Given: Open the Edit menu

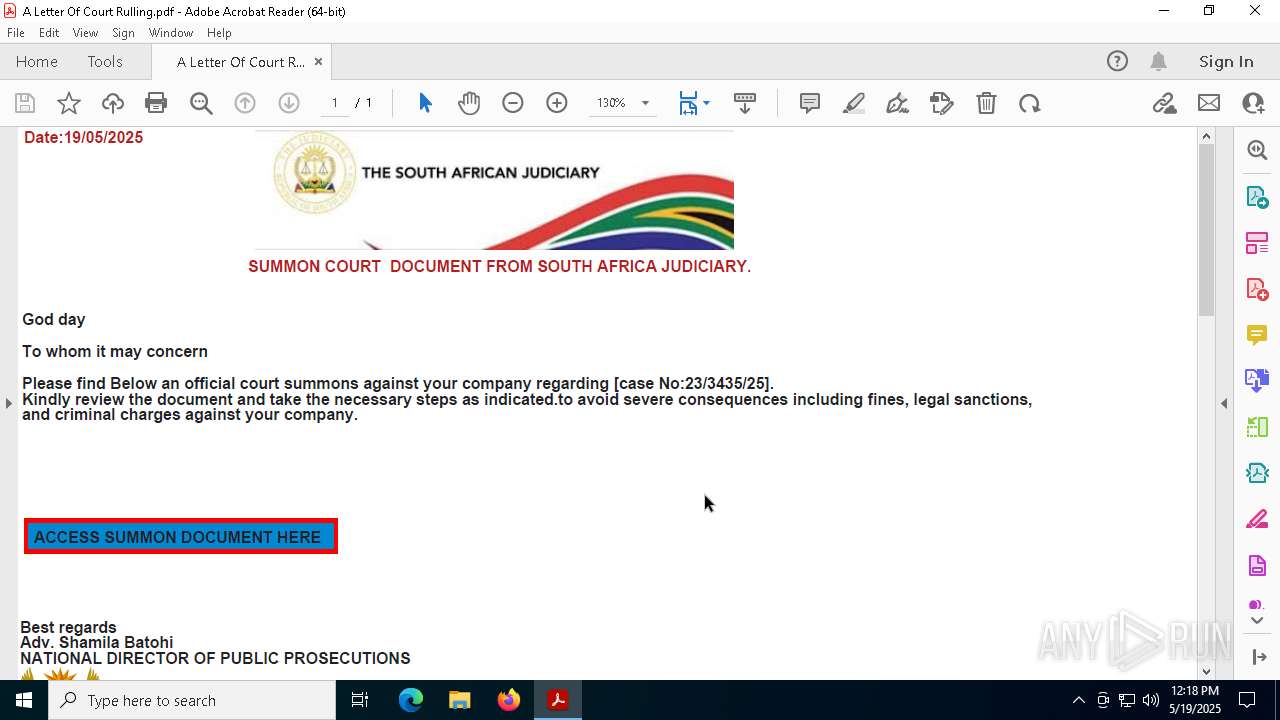Looking at the screenshot, I should click(x=49, y=33).
